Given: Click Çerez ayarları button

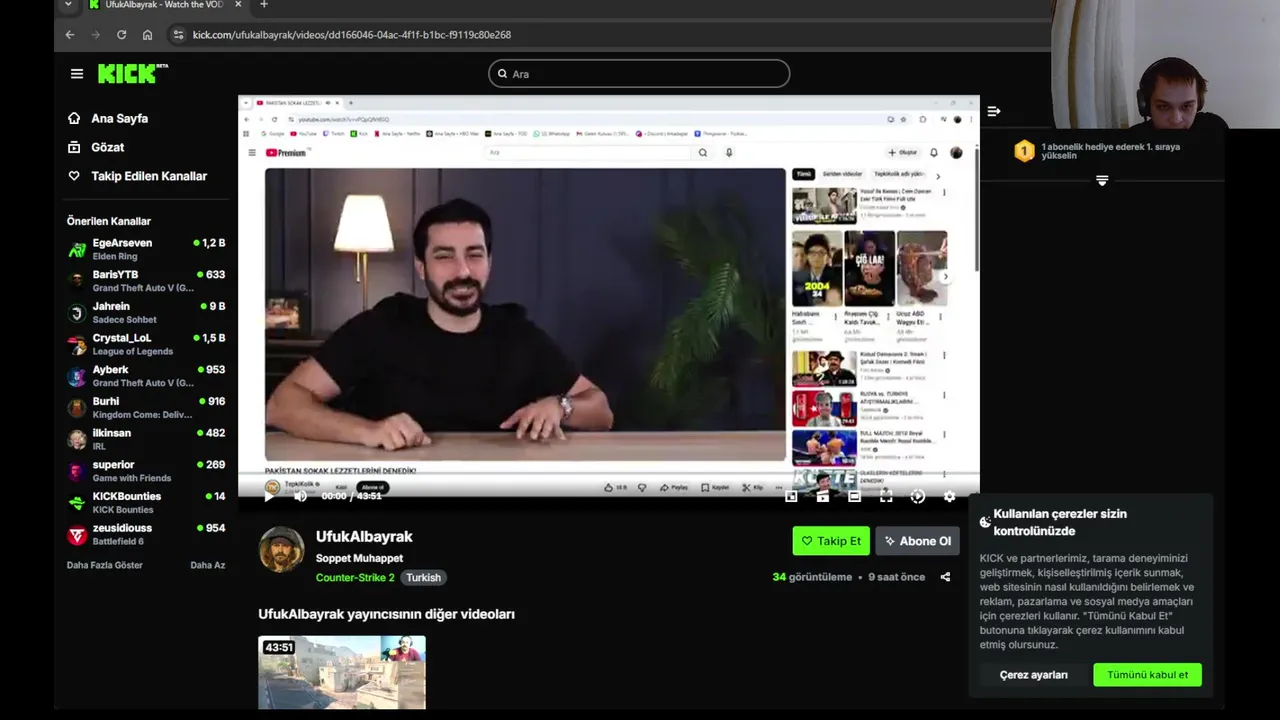Looking at the screenshot, I should (x=1033, y=675).
